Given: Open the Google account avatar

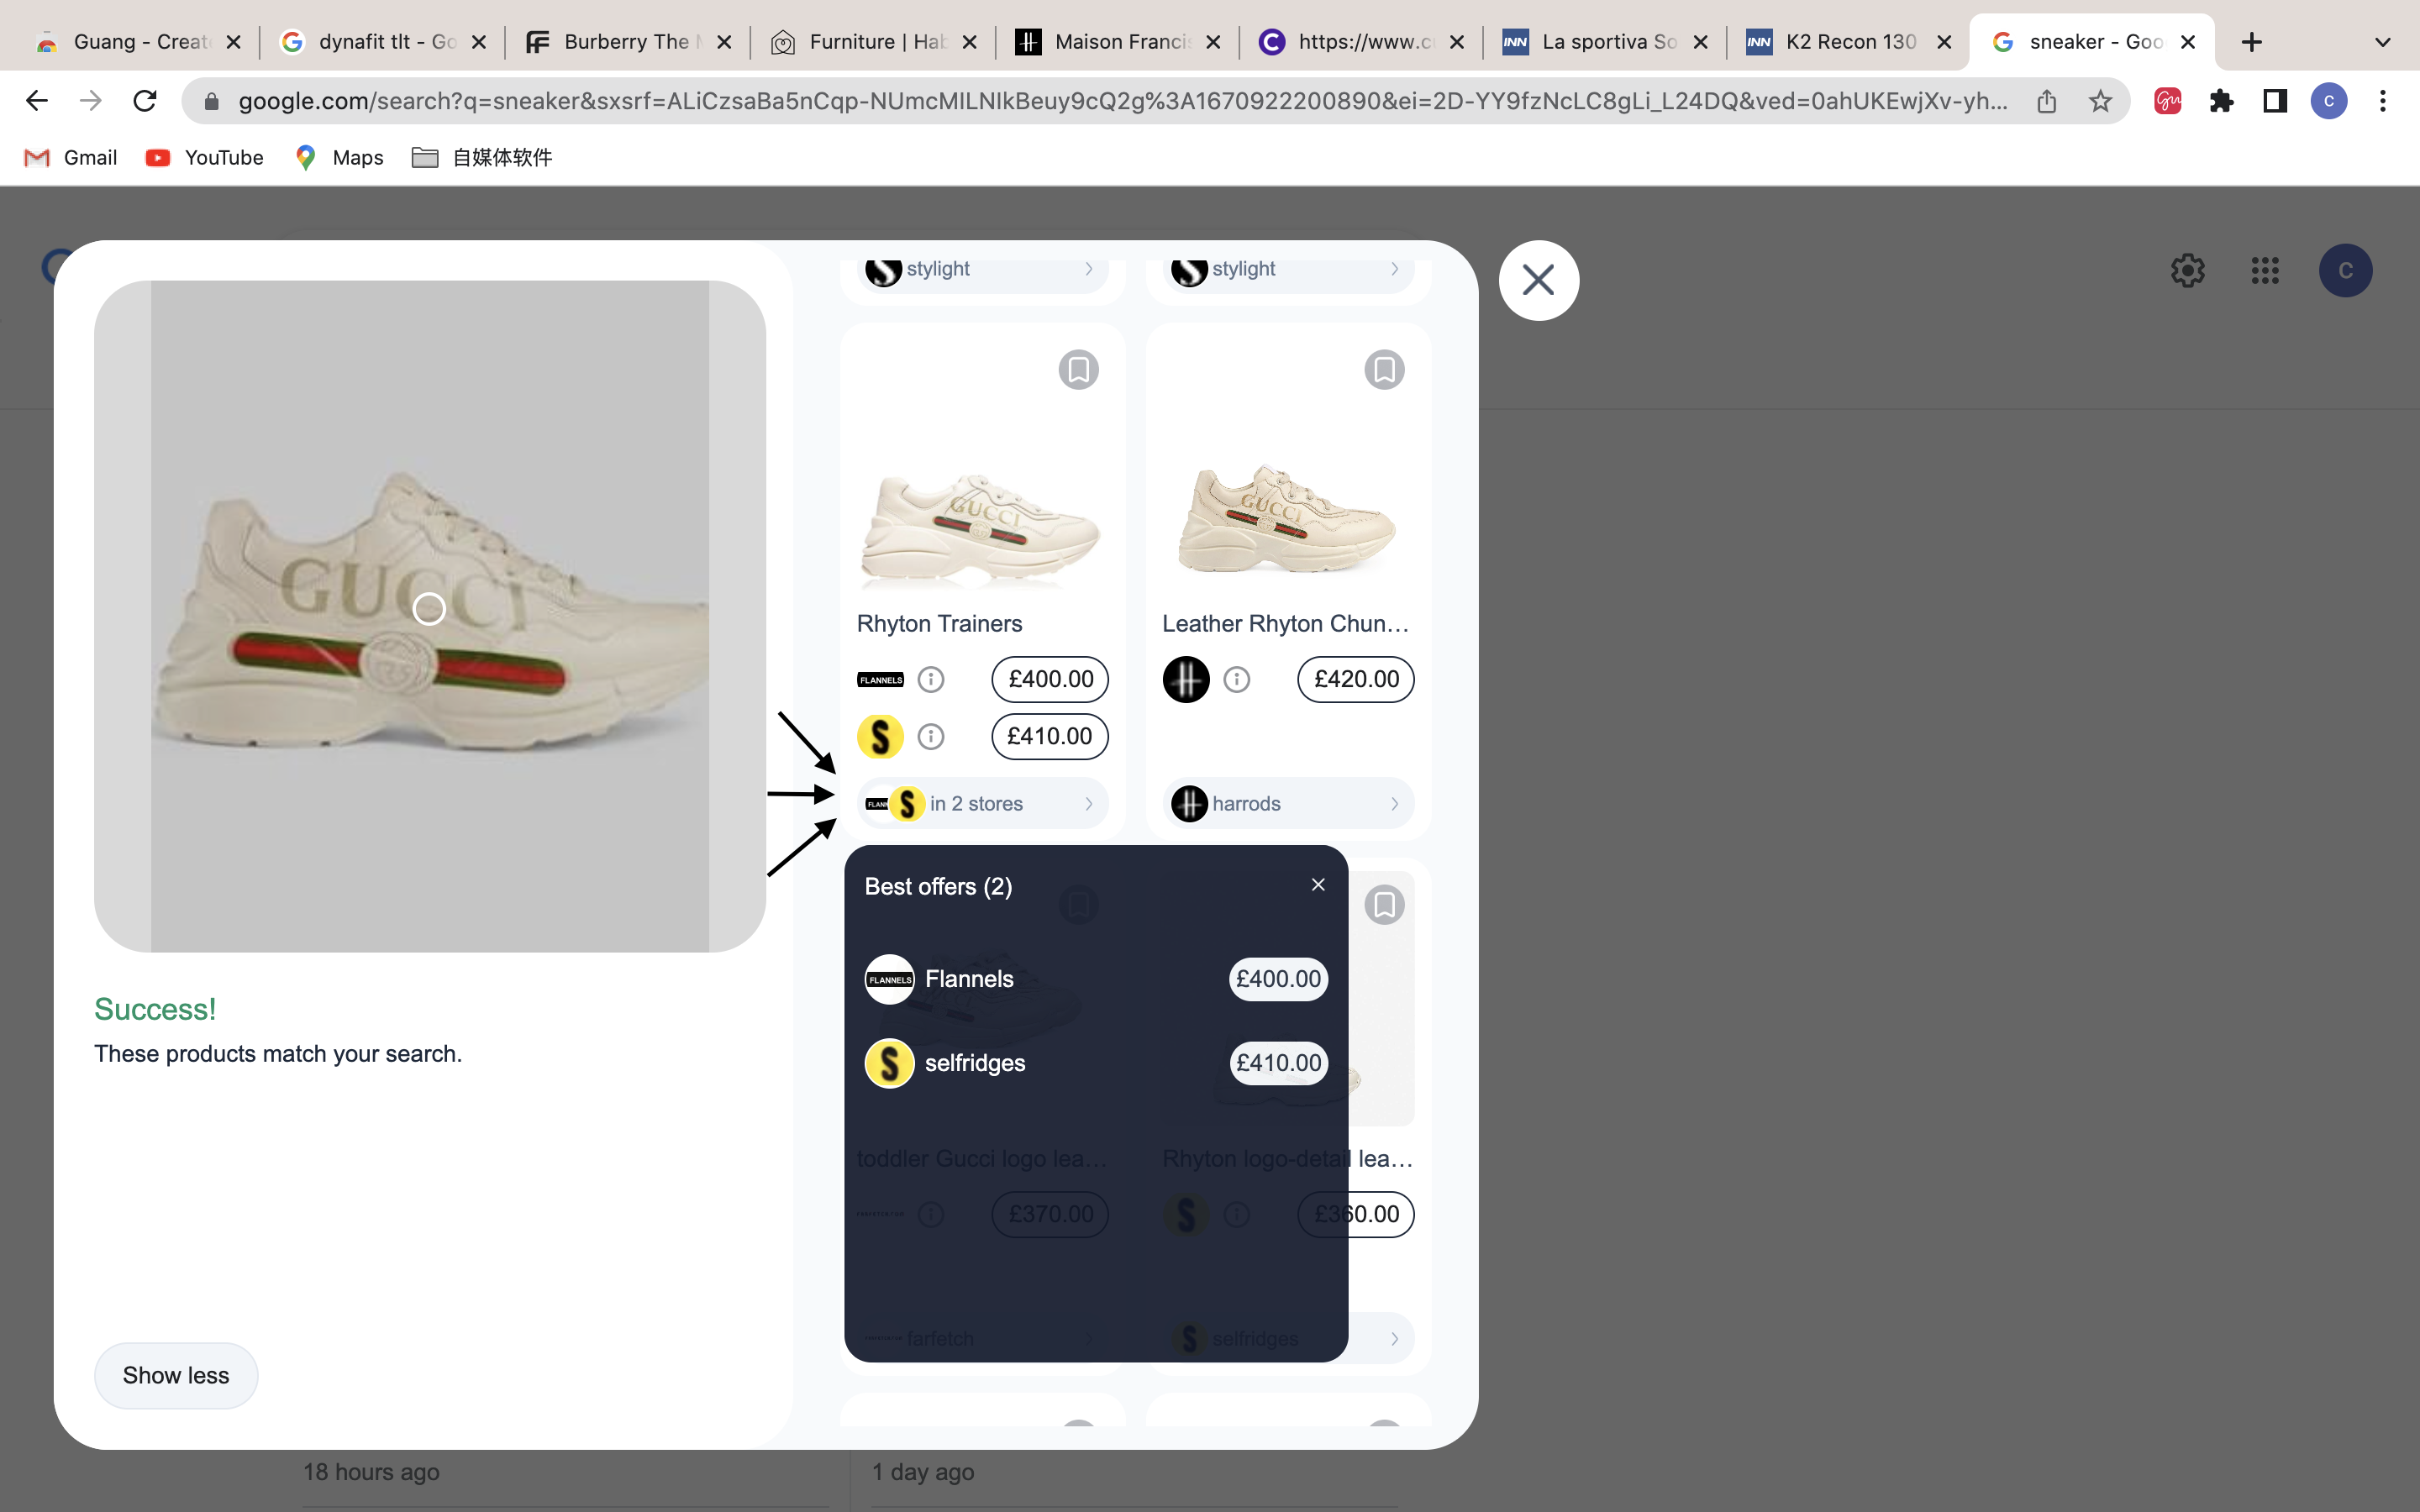Looking at the screenshot, I should coord(2345,270).
